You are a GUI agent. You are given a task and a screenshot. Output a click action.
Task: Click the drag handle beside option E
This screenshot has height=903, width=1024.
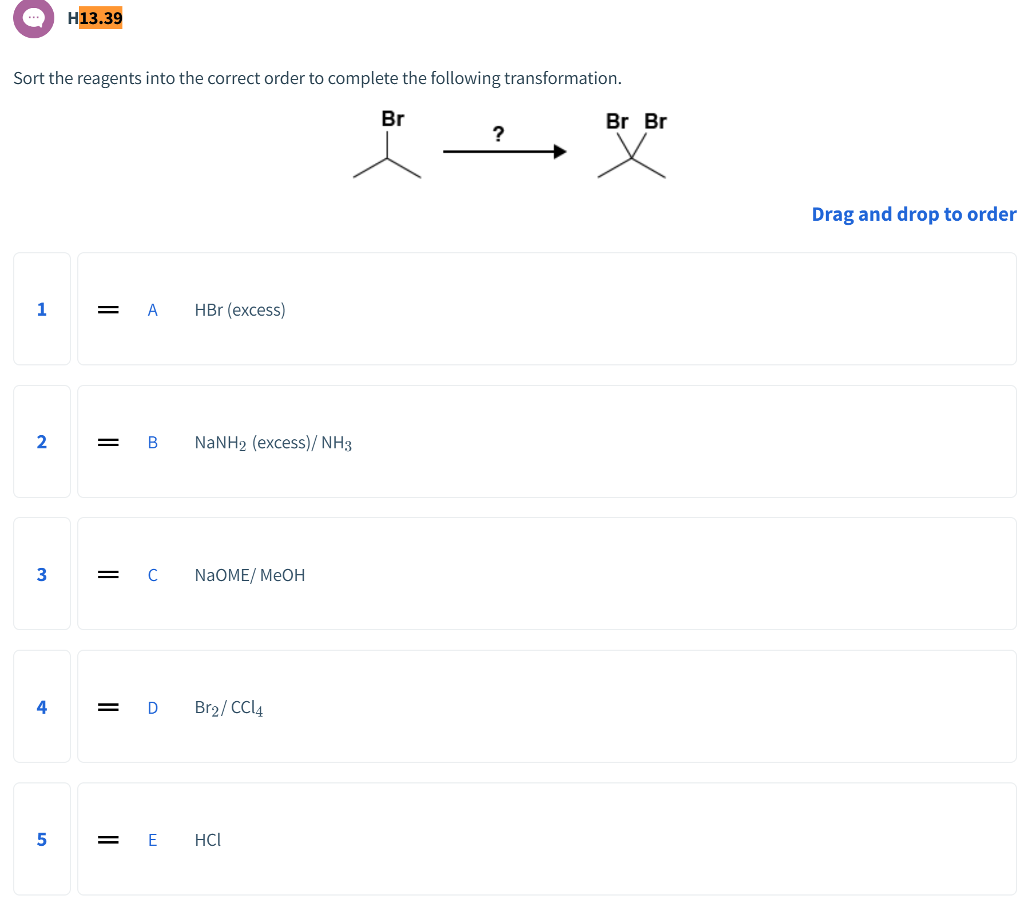click(107, 839)
